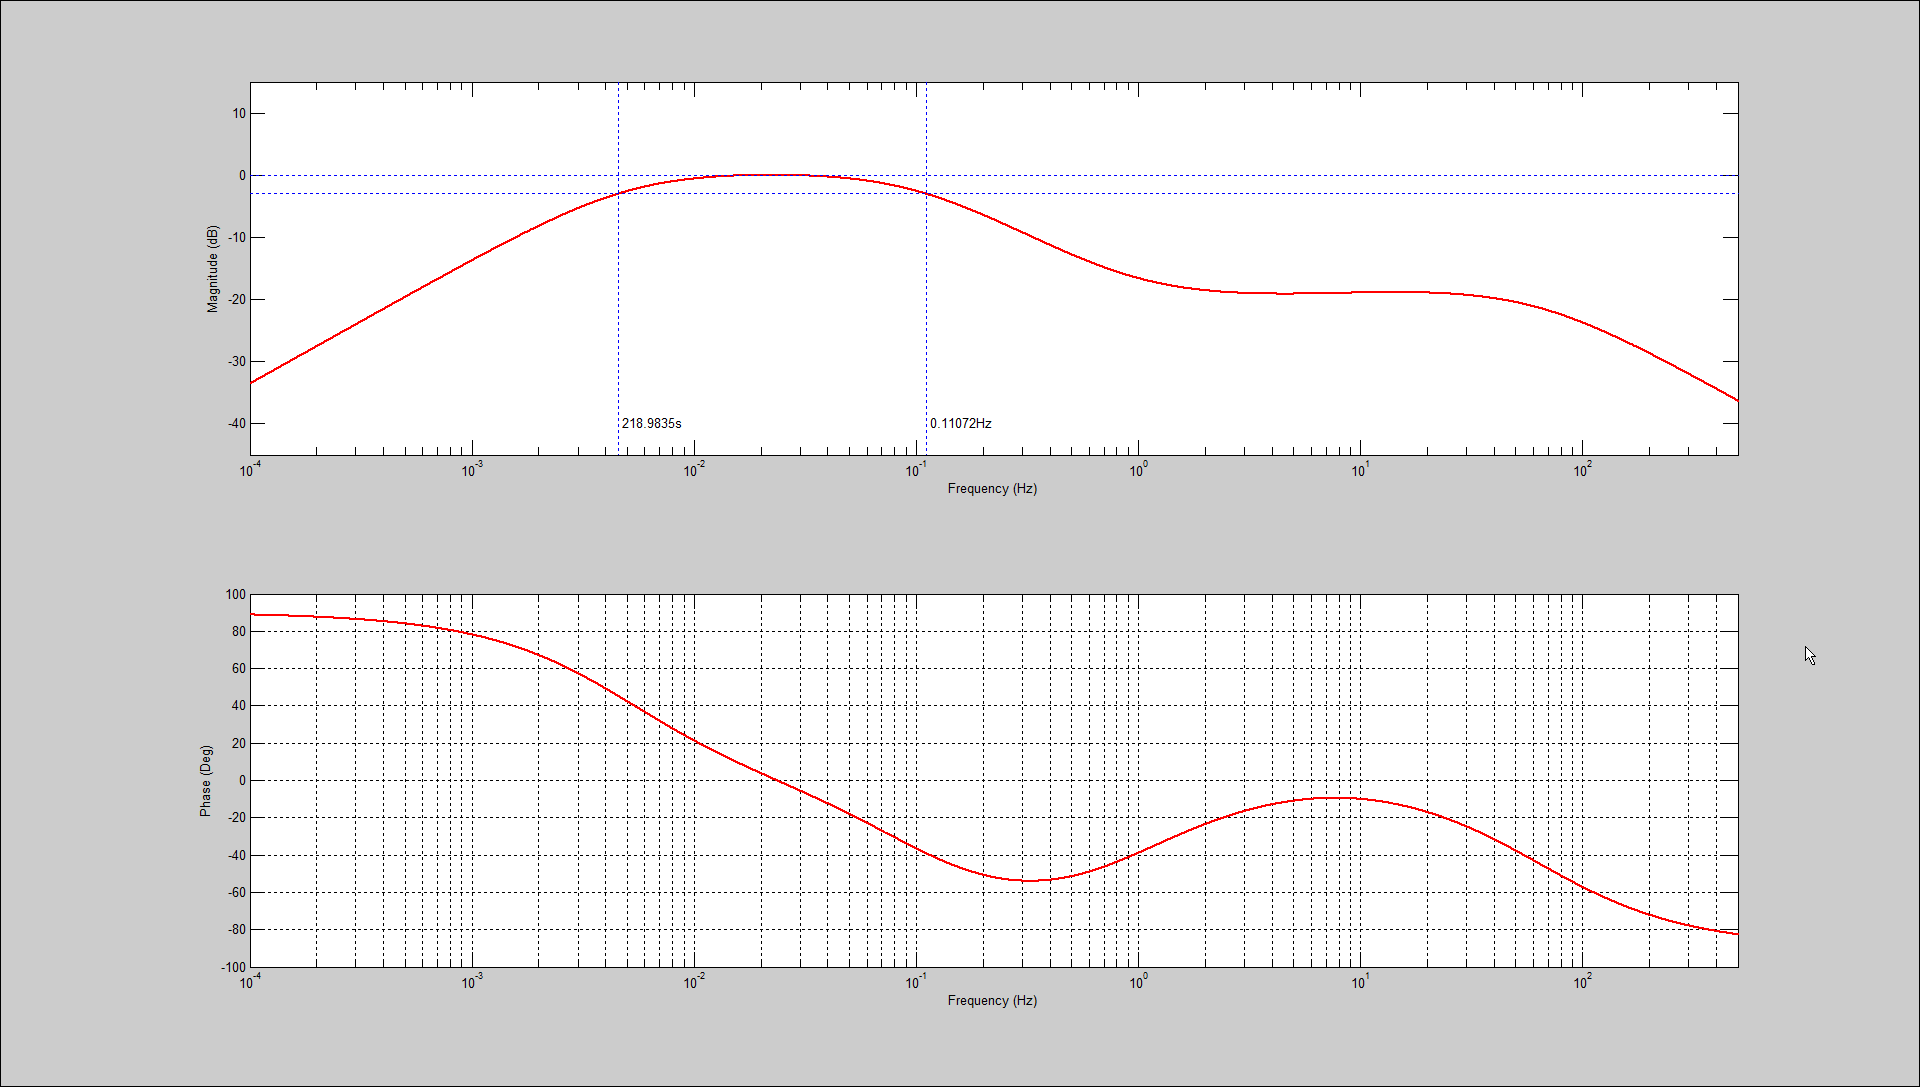The image size is (1920, 1087).
Task: Click the 10^-3 tick under magnitude plot
Action: tap(472, 470)
